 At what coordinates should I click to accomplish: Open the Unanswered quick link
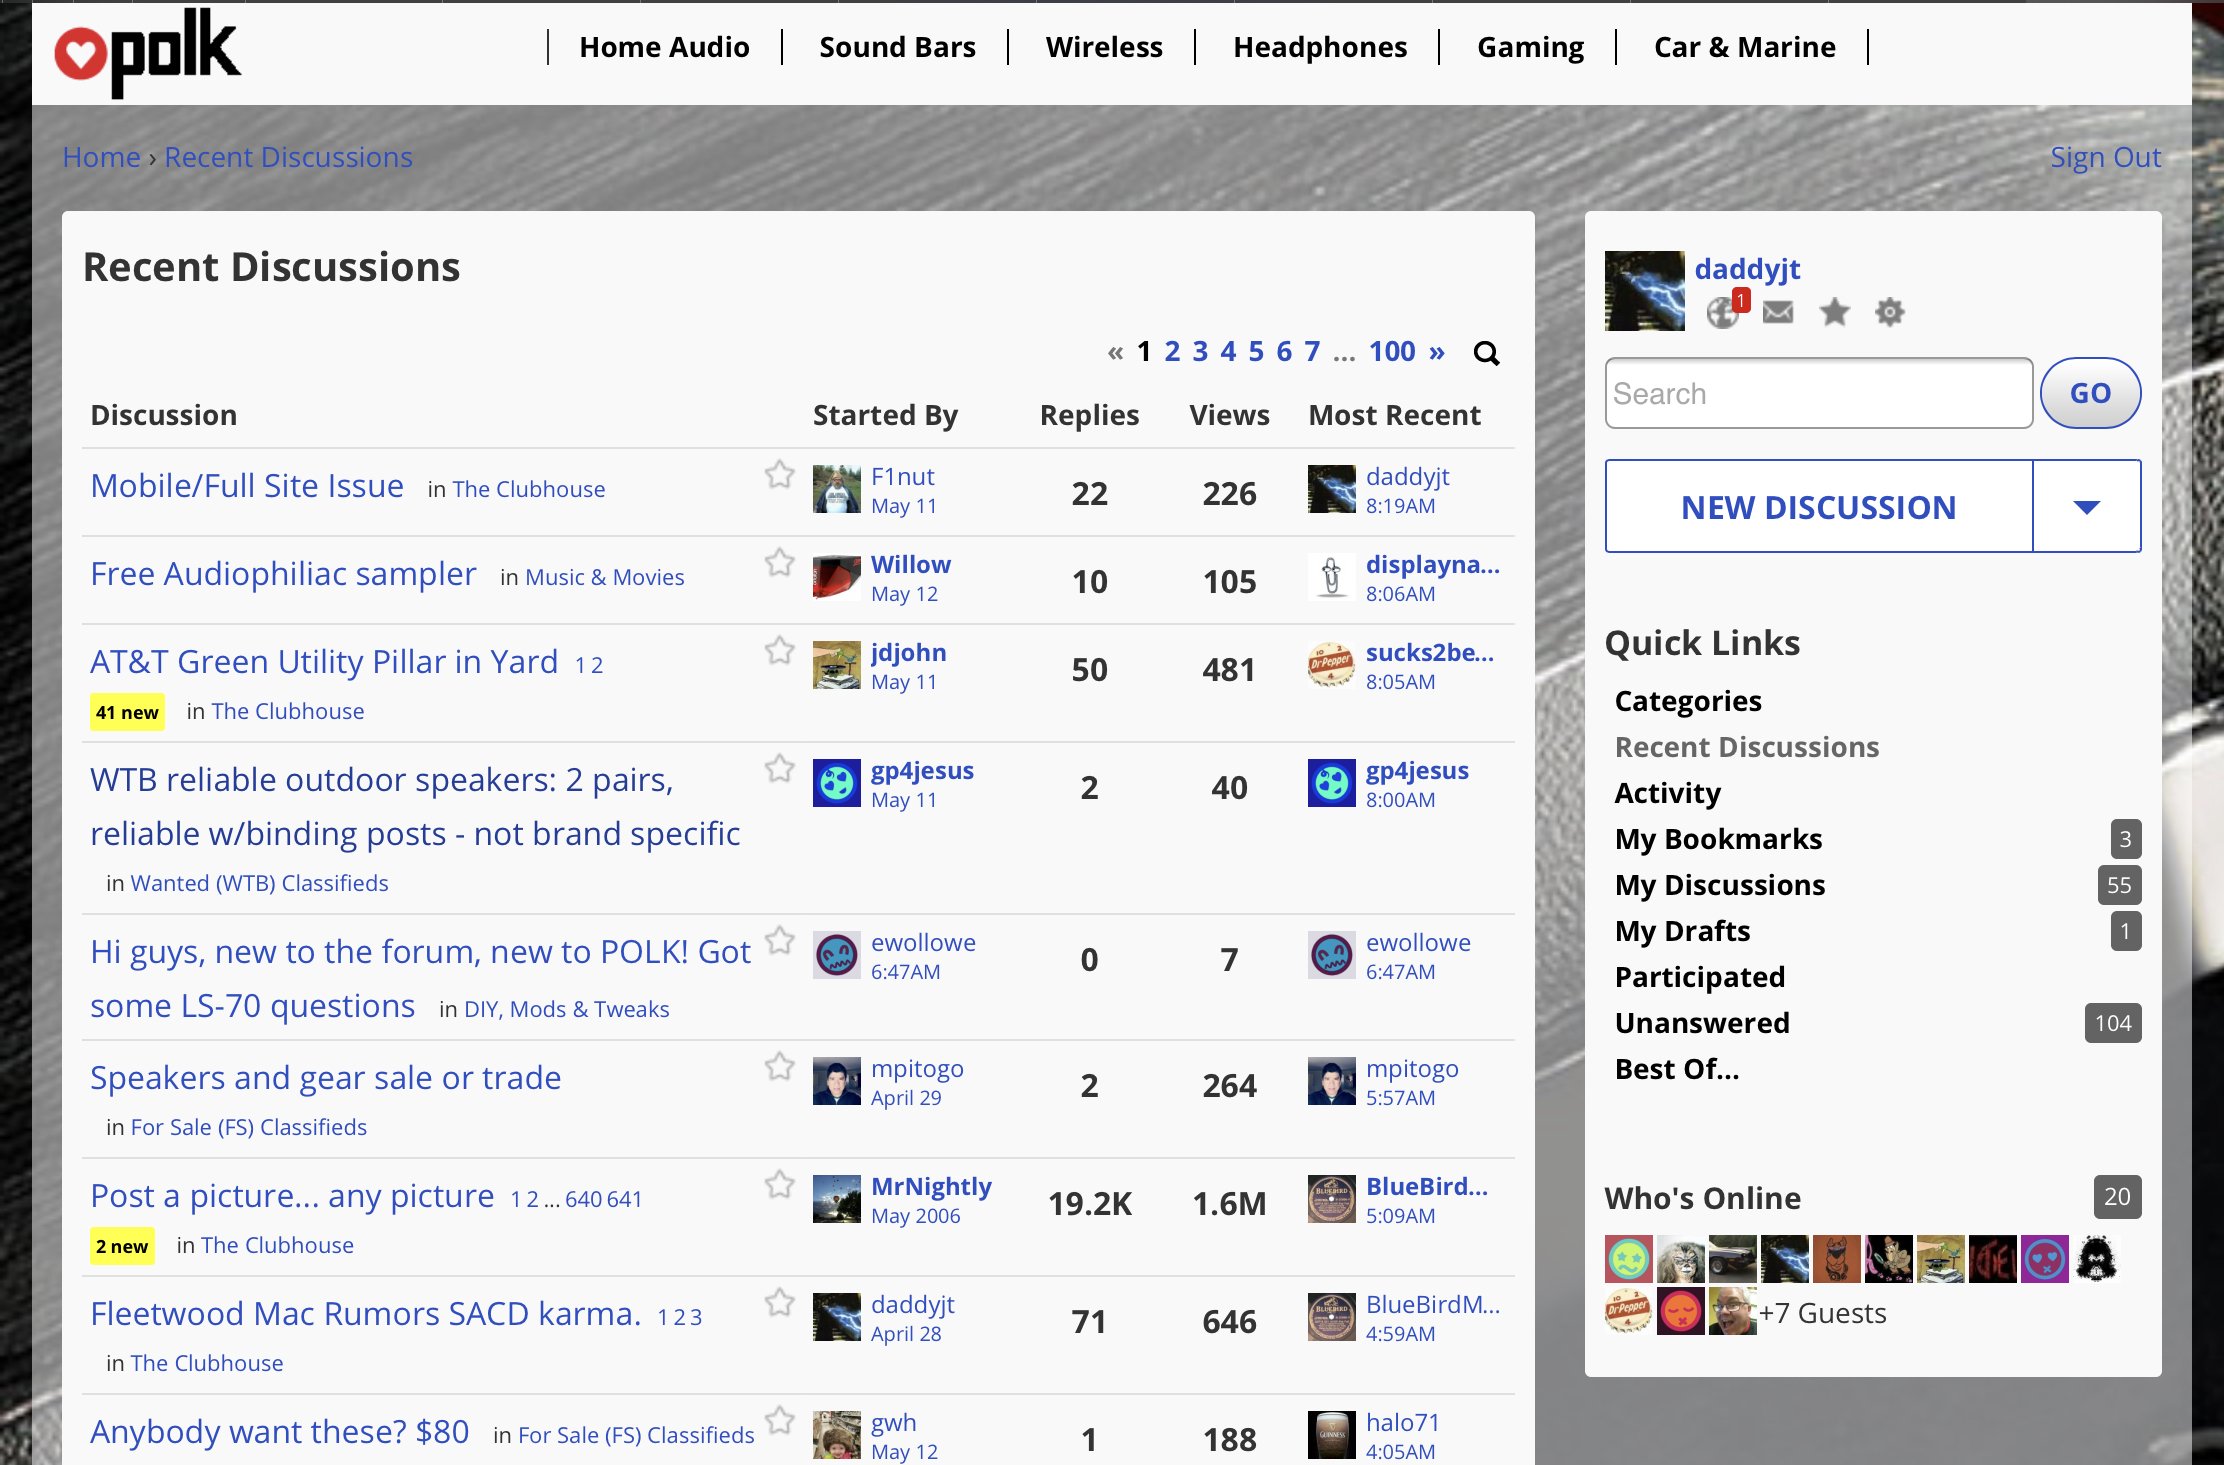pyautogui.click(x=1702, y=1023)
